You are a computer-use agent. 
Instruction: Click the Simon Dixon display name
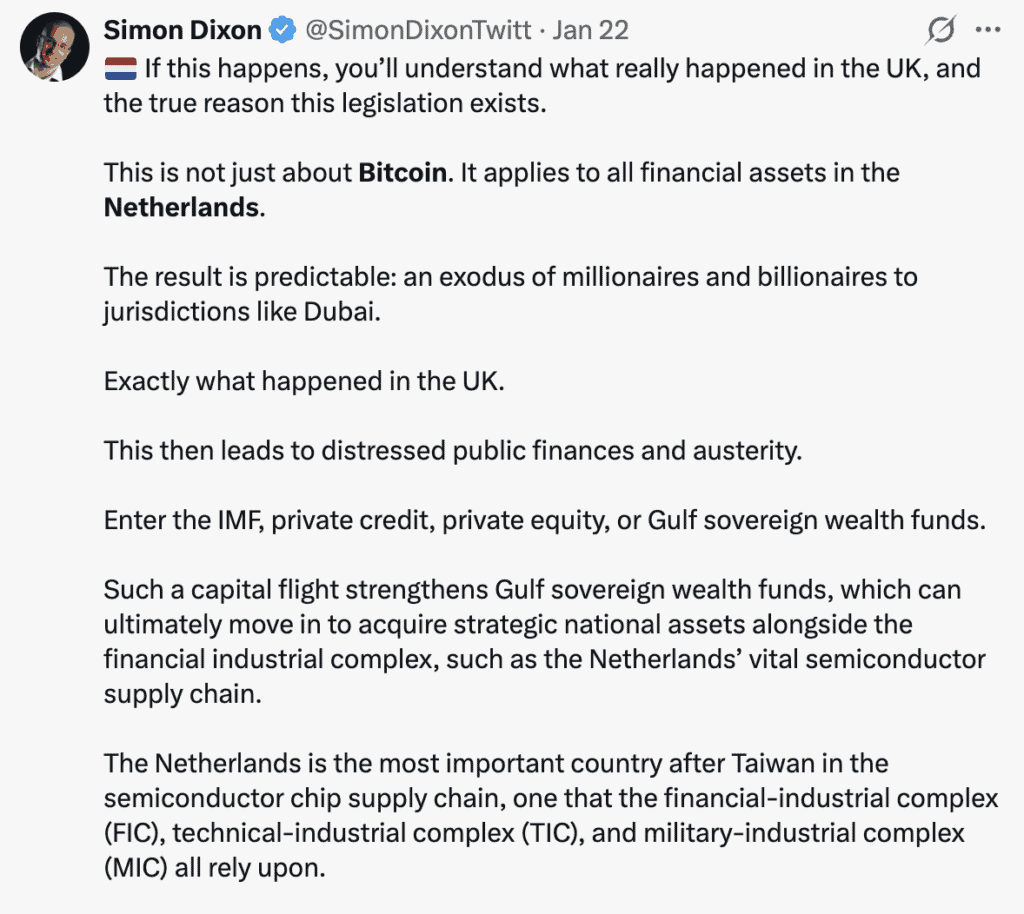[x=183, y=30]
